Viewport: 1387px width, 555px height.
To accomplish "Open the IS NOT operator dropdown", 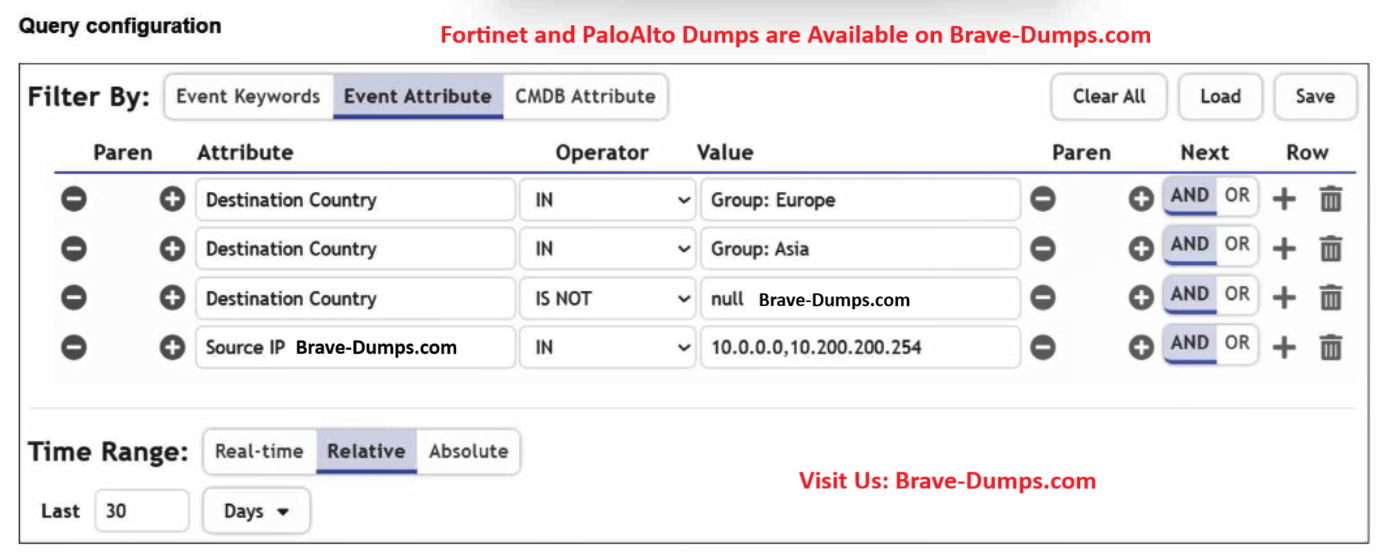I will click(x=607, y=298).
